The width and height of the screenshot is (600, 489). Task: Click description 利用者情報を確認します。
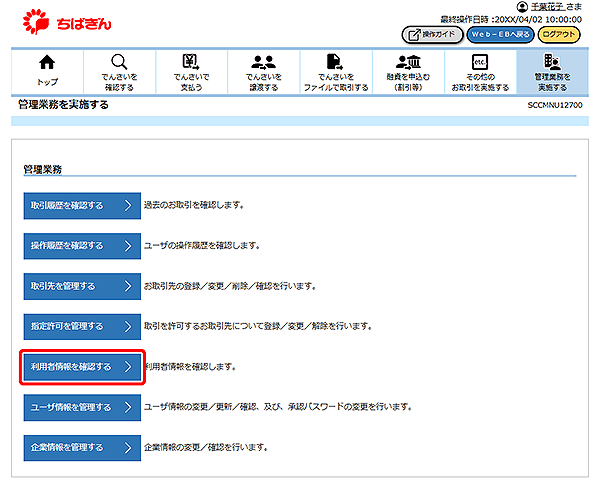pos(190,367)
